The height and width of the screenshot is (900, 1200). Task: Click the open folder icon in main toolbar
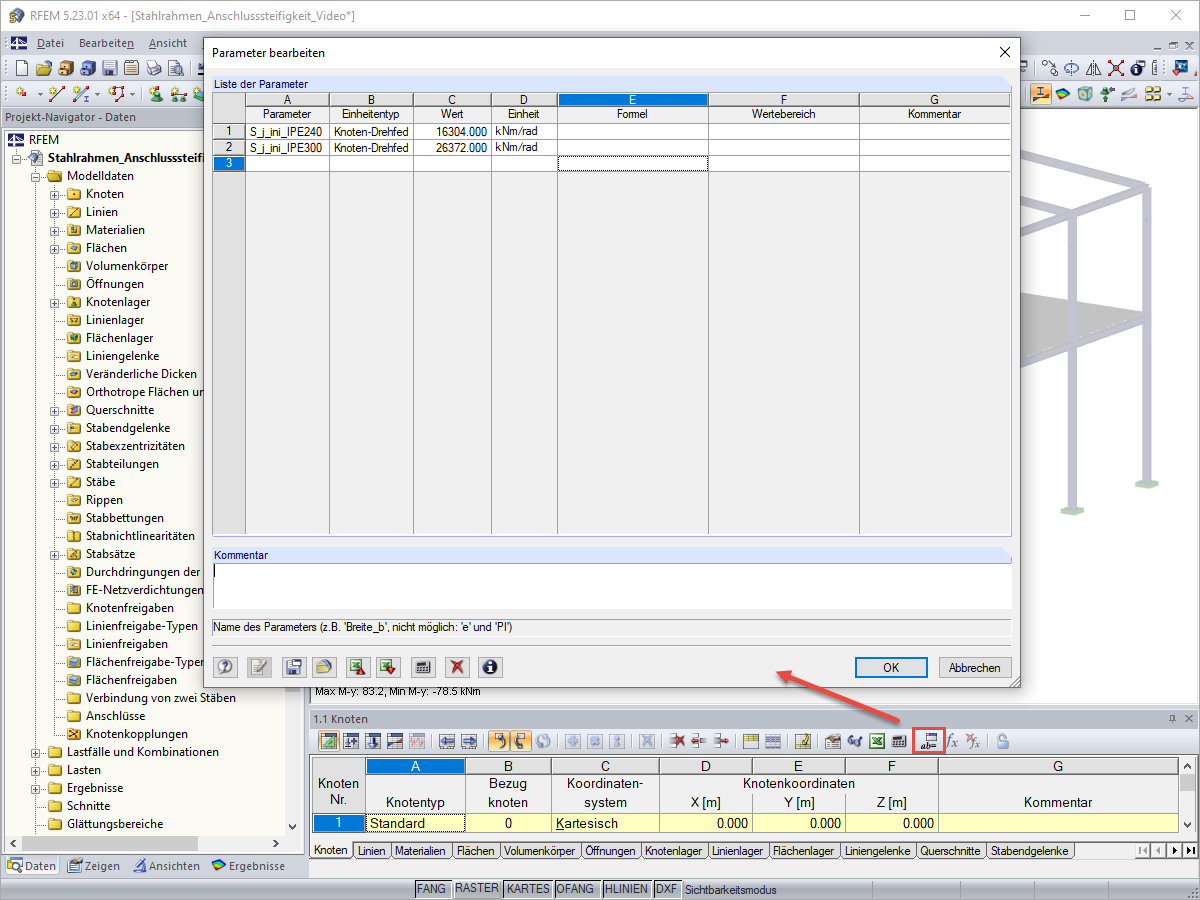(x=43, y=68)
